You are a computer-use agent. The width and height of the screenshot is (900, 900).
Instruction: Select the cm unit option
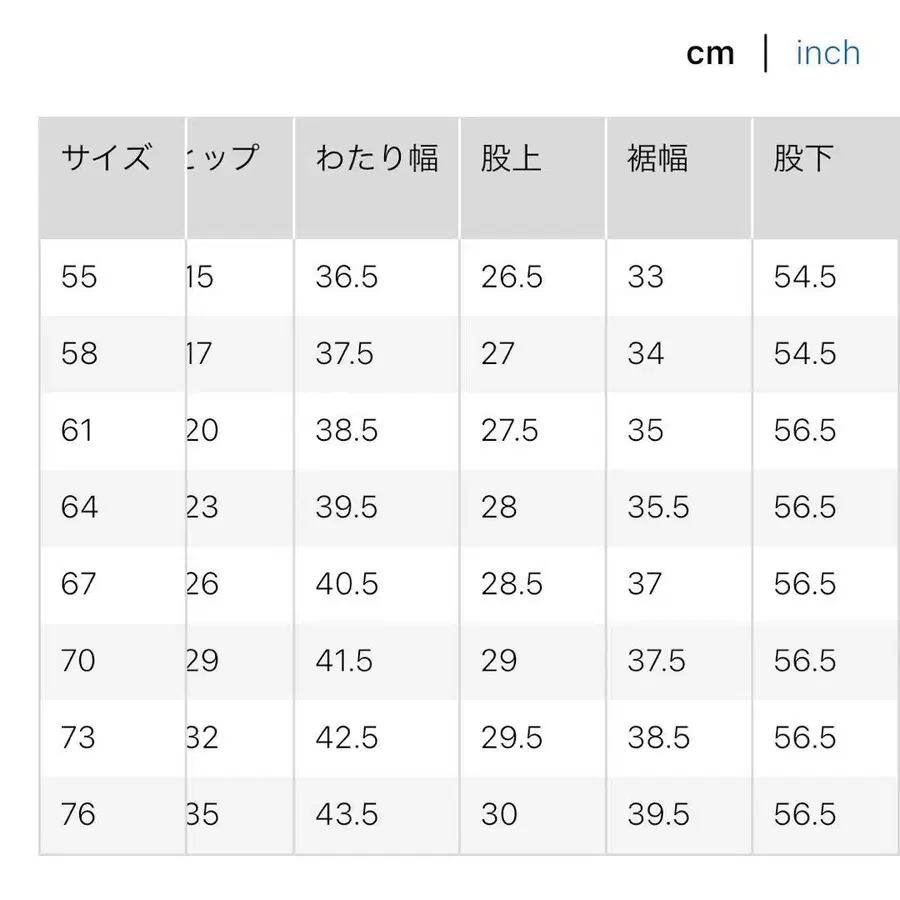pyautogui.click(x=711, y=52)
